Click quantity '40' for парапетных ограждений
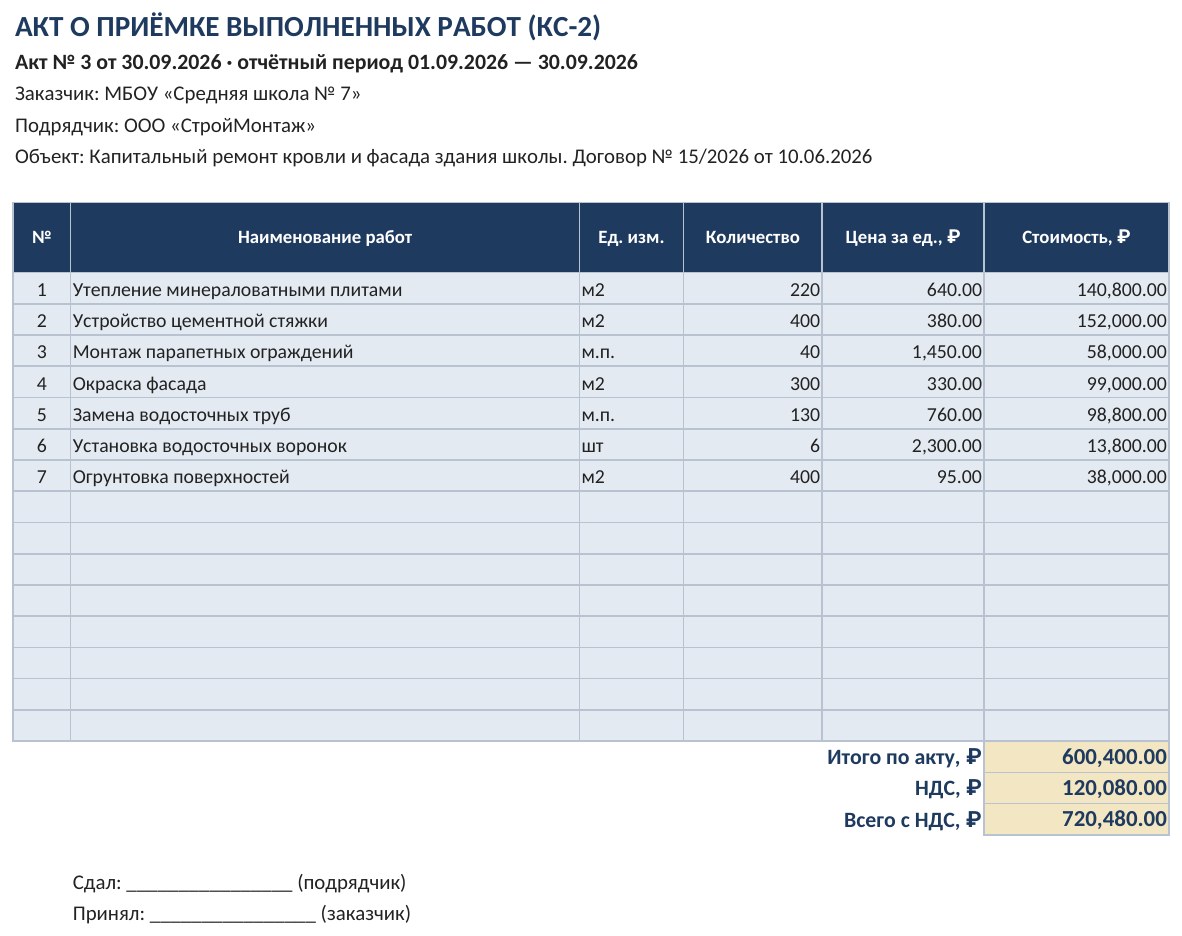The image size is (1182, 936). pos(752,351)
